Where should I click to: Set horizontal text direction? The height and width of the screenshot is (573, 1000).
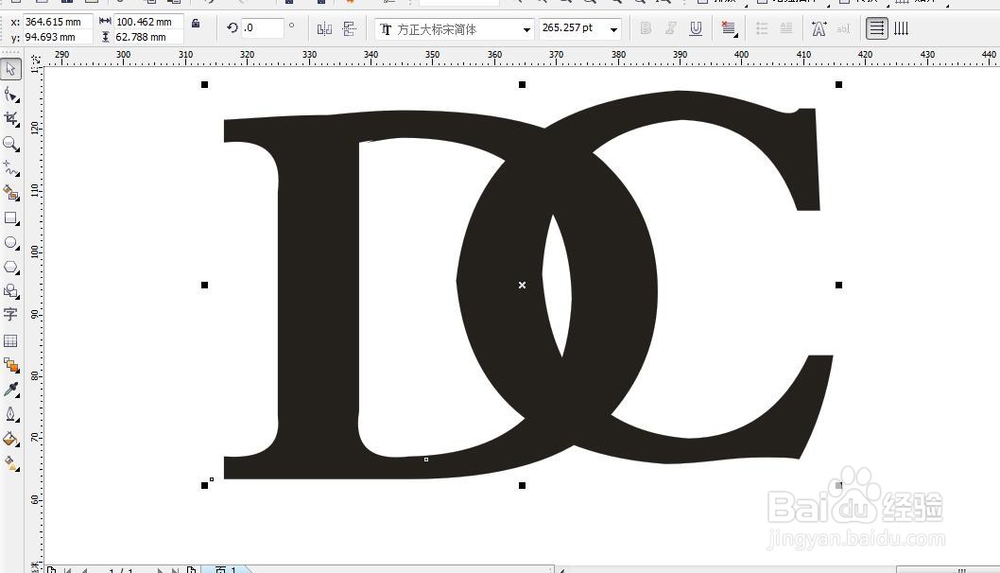877,29
